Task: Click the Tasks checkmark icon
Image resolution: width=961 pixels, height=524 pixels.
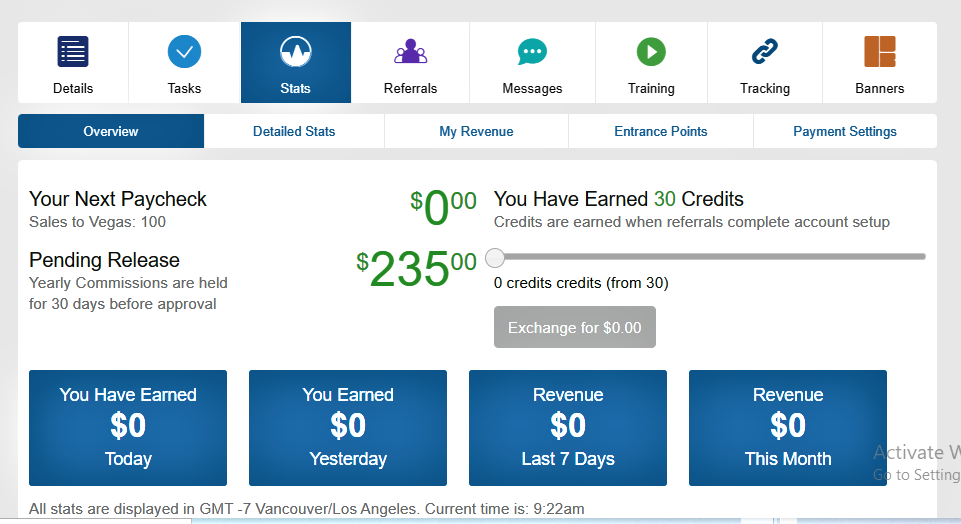Action: pyautogui.click(x=184, y=51)
